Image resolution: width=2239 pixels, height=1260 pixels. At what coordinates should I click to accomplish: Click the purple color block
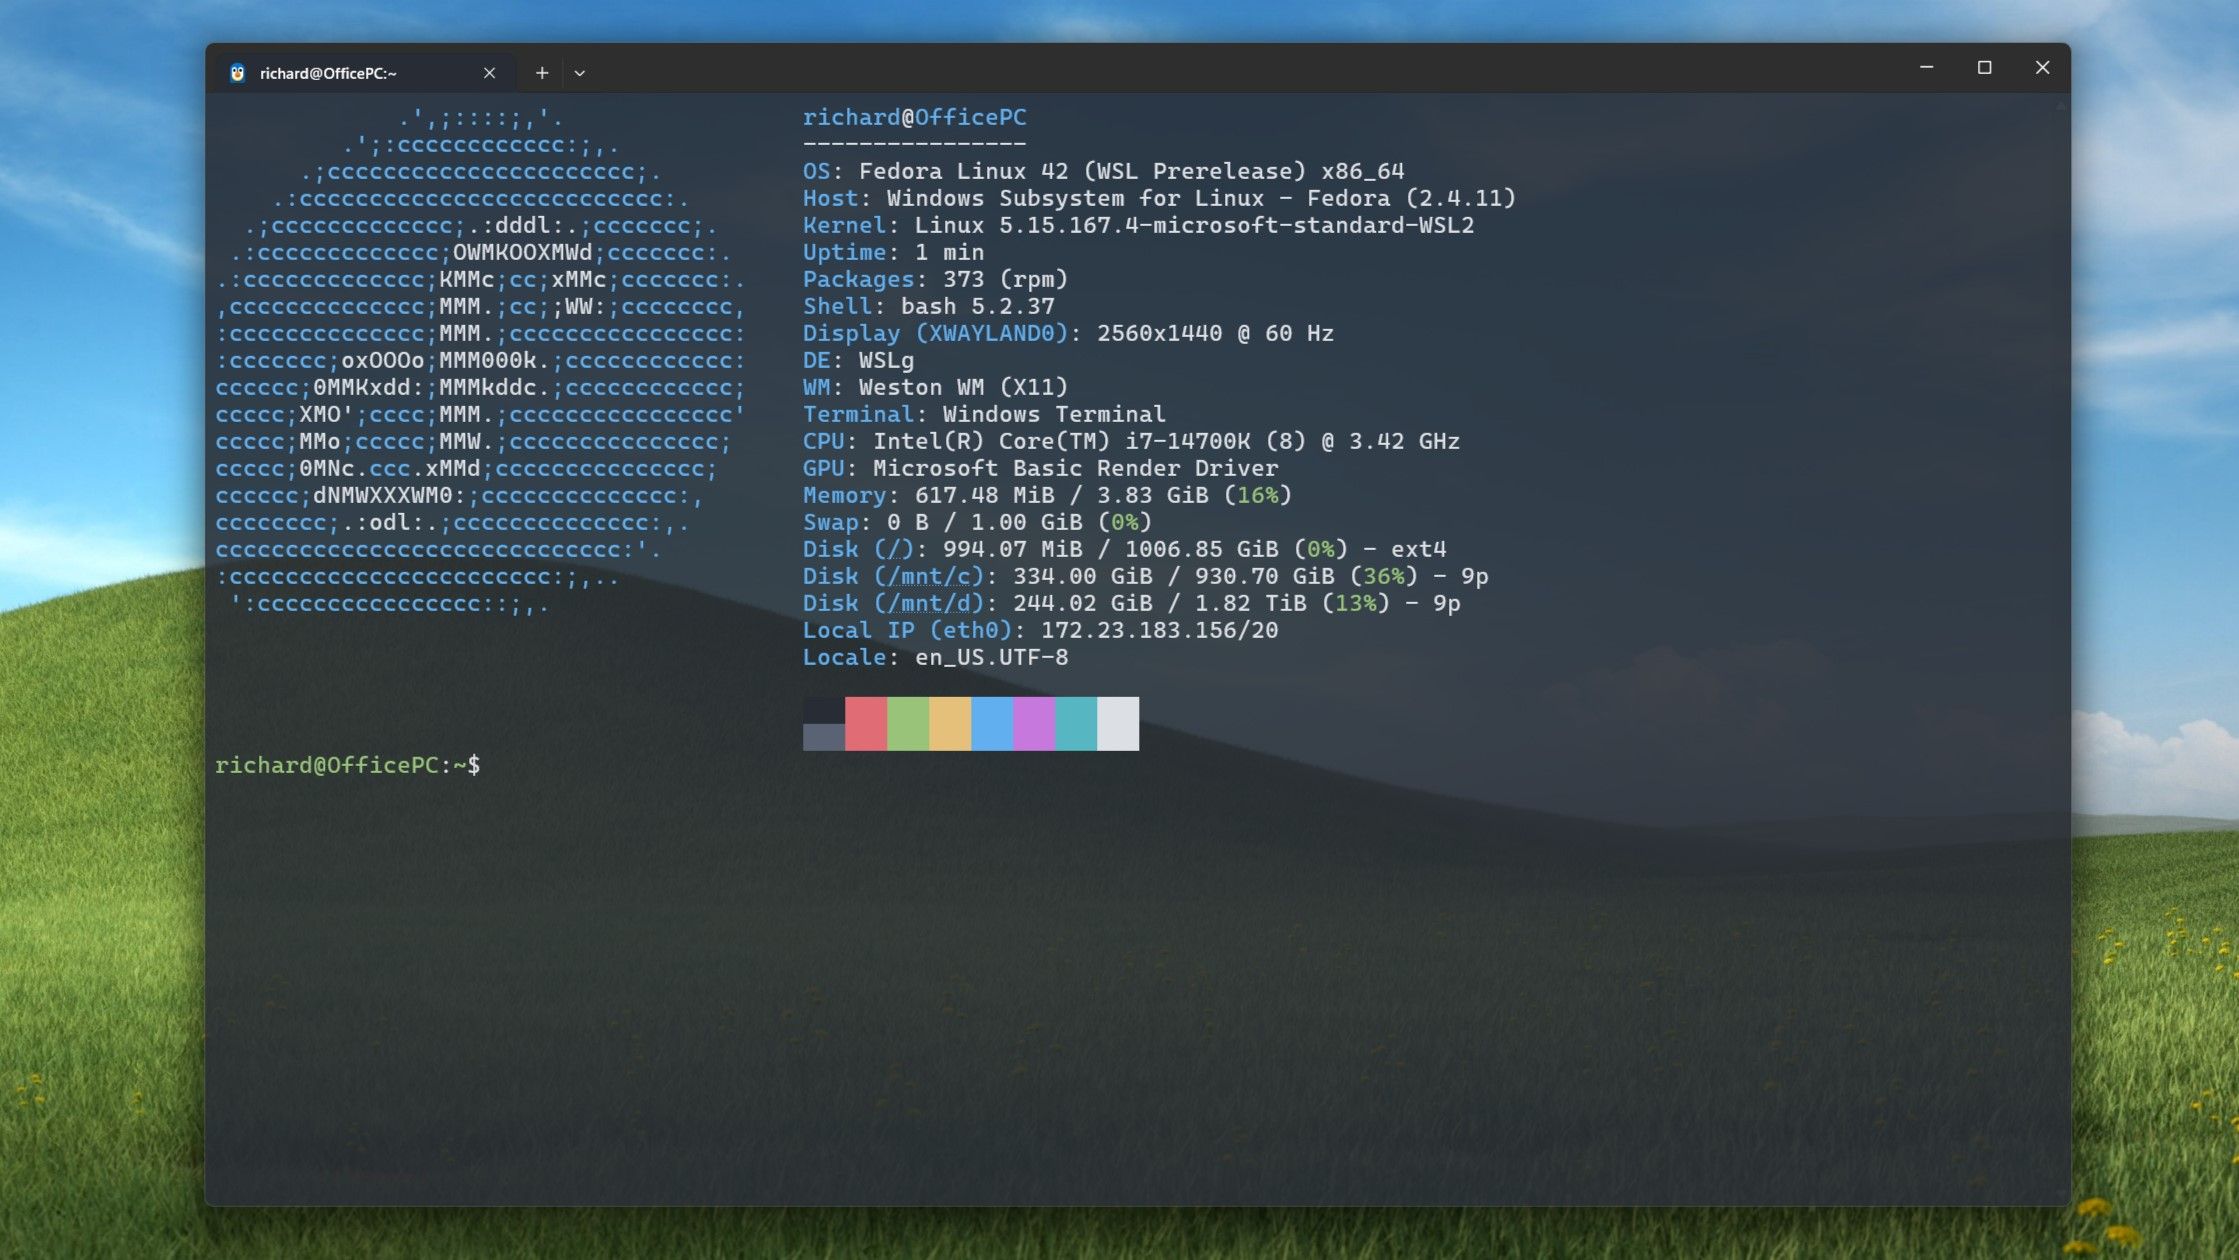(x=1033, y=723)
